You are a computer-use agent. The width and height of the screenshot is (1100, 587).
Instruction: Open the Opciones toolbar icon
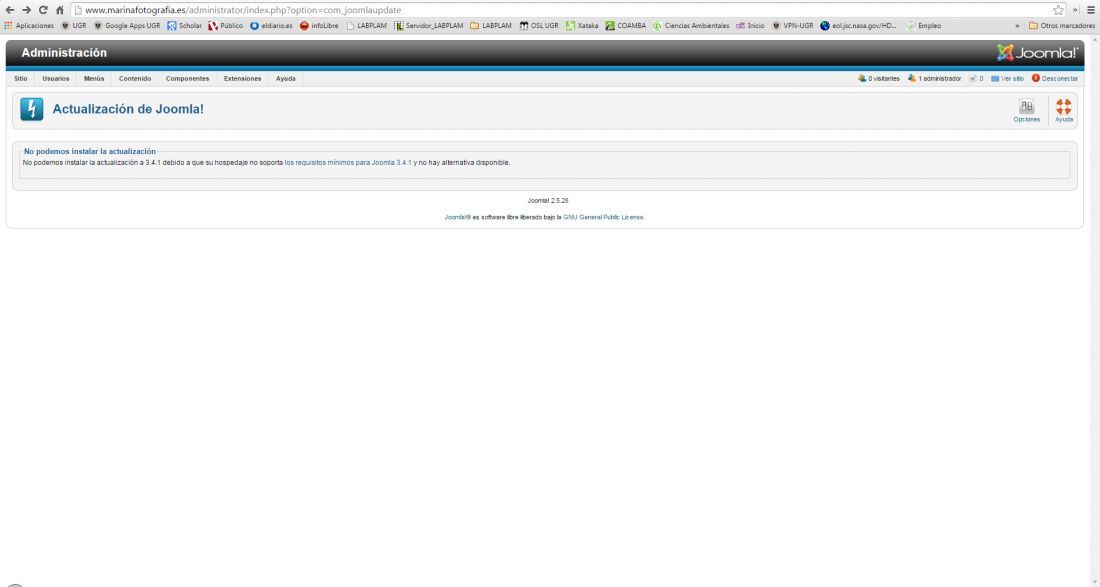click(1026, 111)
